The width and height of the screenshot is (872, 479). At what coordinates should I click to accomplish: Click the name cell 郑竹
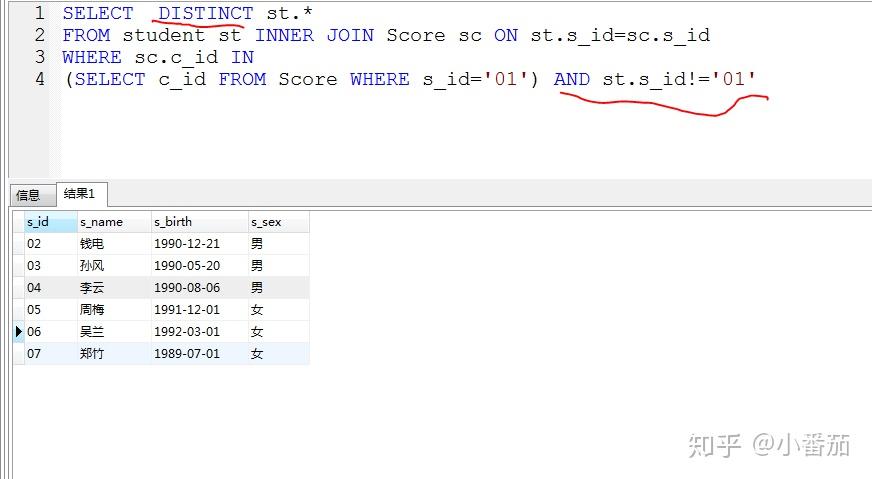pyautogui.click(x=114, y=353)
